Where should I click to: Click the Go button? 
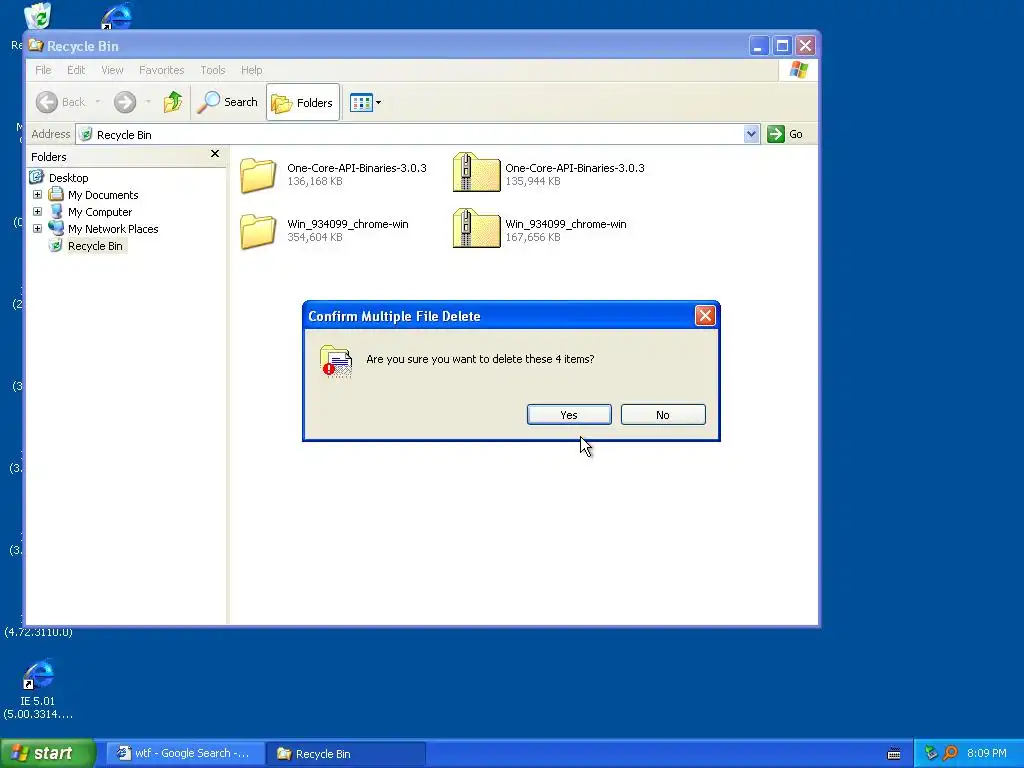(x=786, y=134)
